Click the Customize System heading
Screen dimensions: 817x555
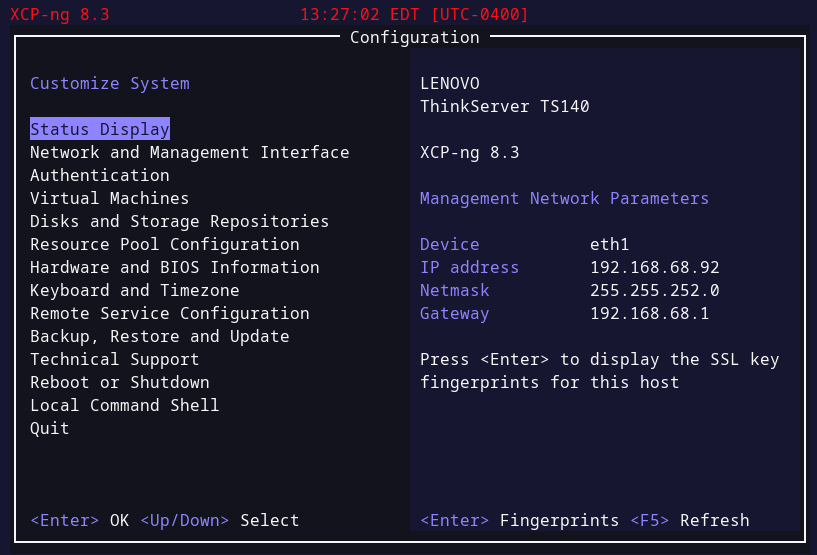coord(109,83)
